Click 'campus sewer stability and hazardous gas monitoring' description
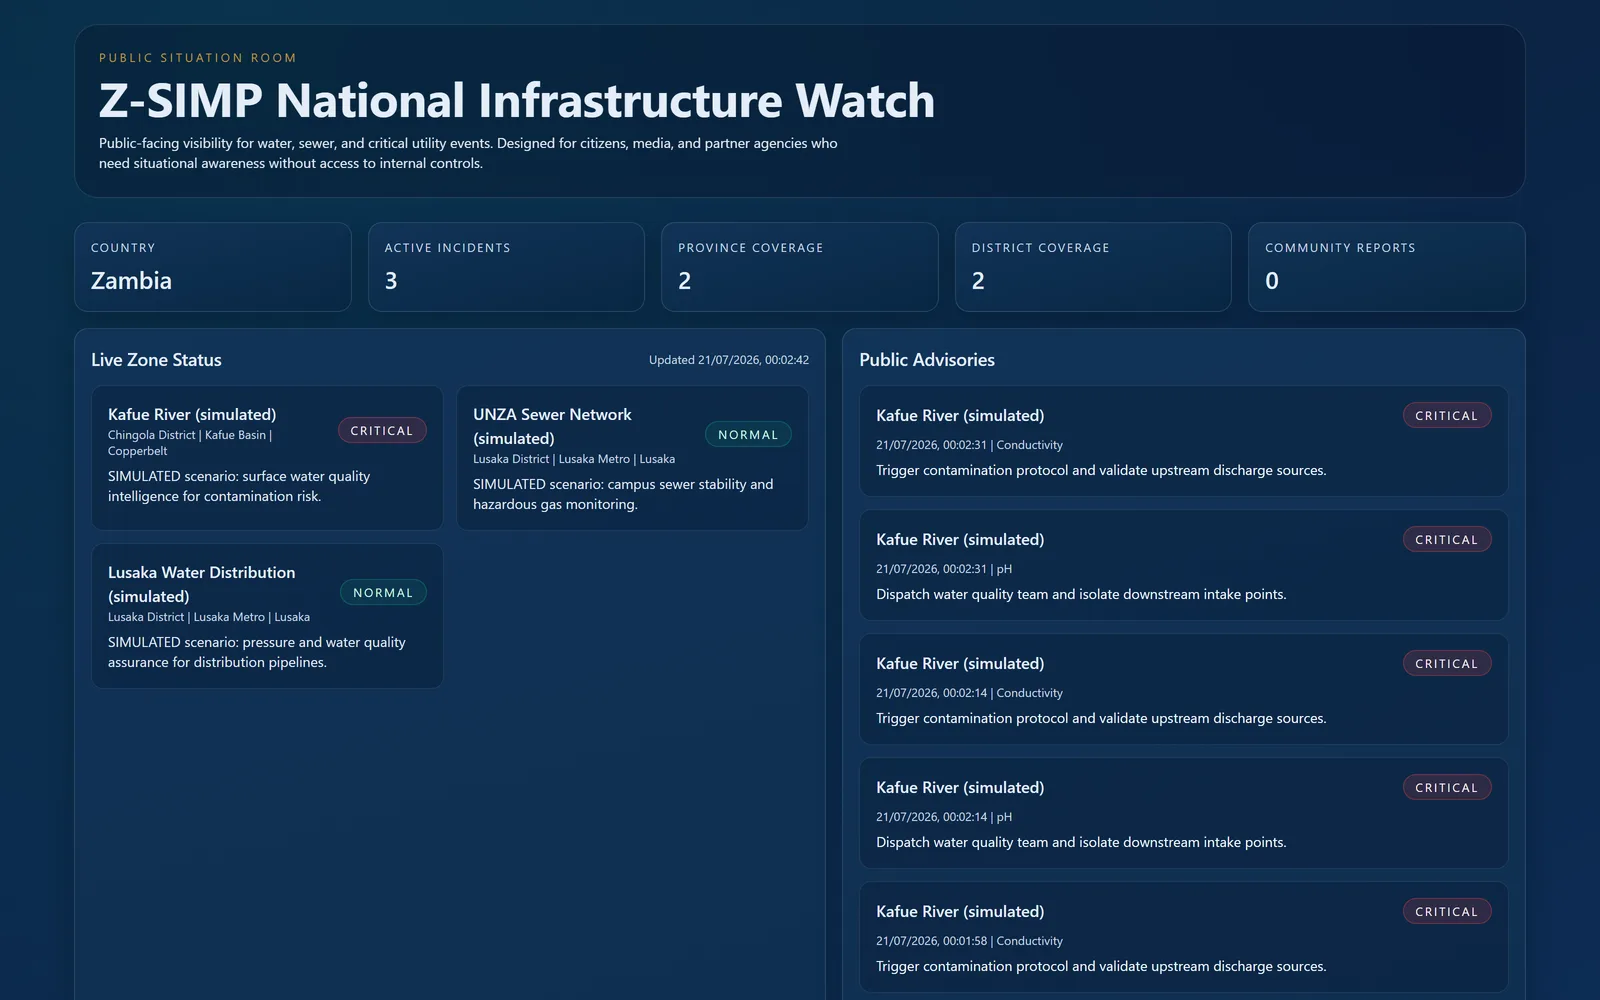The image size is (1600, 1000). pos(623,494)
